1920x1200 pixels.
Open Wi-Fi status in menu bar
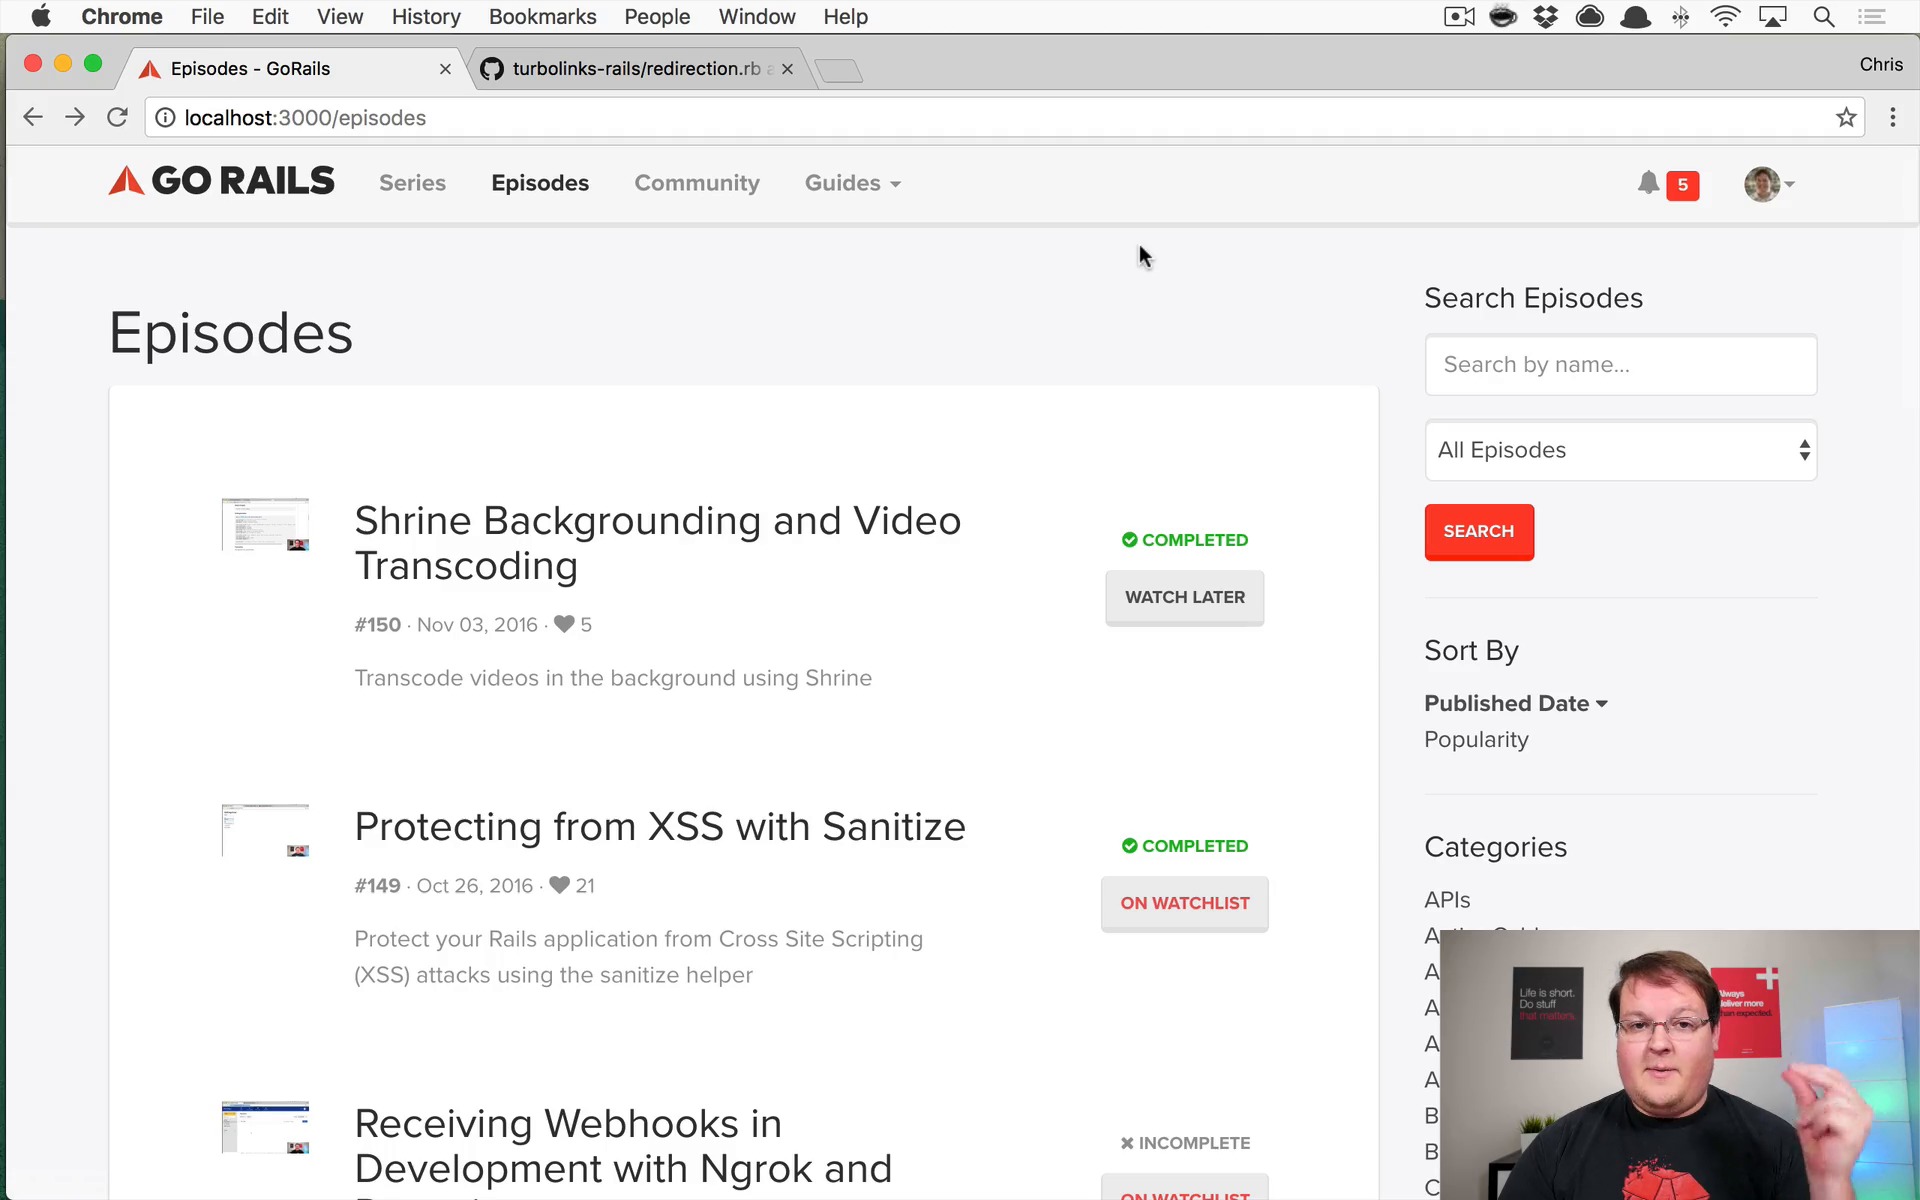[1726, 17]
